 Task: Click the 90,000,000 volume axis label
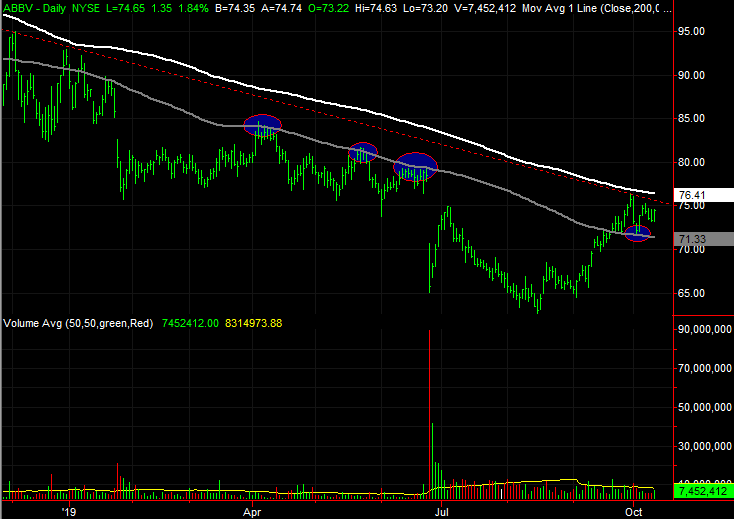coord(705,329)
